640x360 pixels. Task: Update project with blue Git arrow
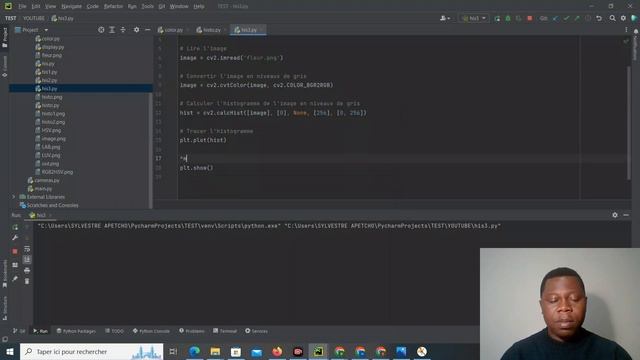click(x=556, y=18)
